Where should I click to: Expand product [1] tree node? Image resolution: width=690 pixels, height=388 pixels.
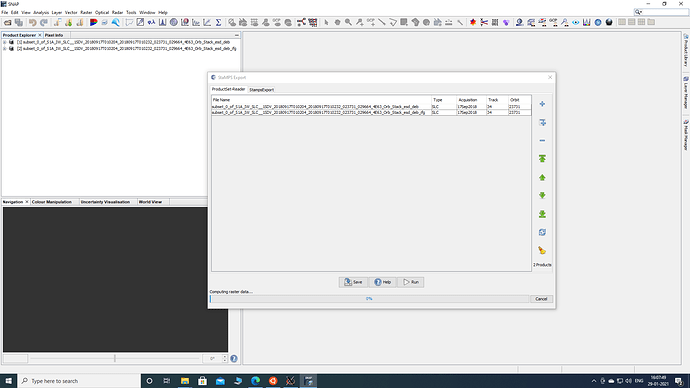pos(4,42)
